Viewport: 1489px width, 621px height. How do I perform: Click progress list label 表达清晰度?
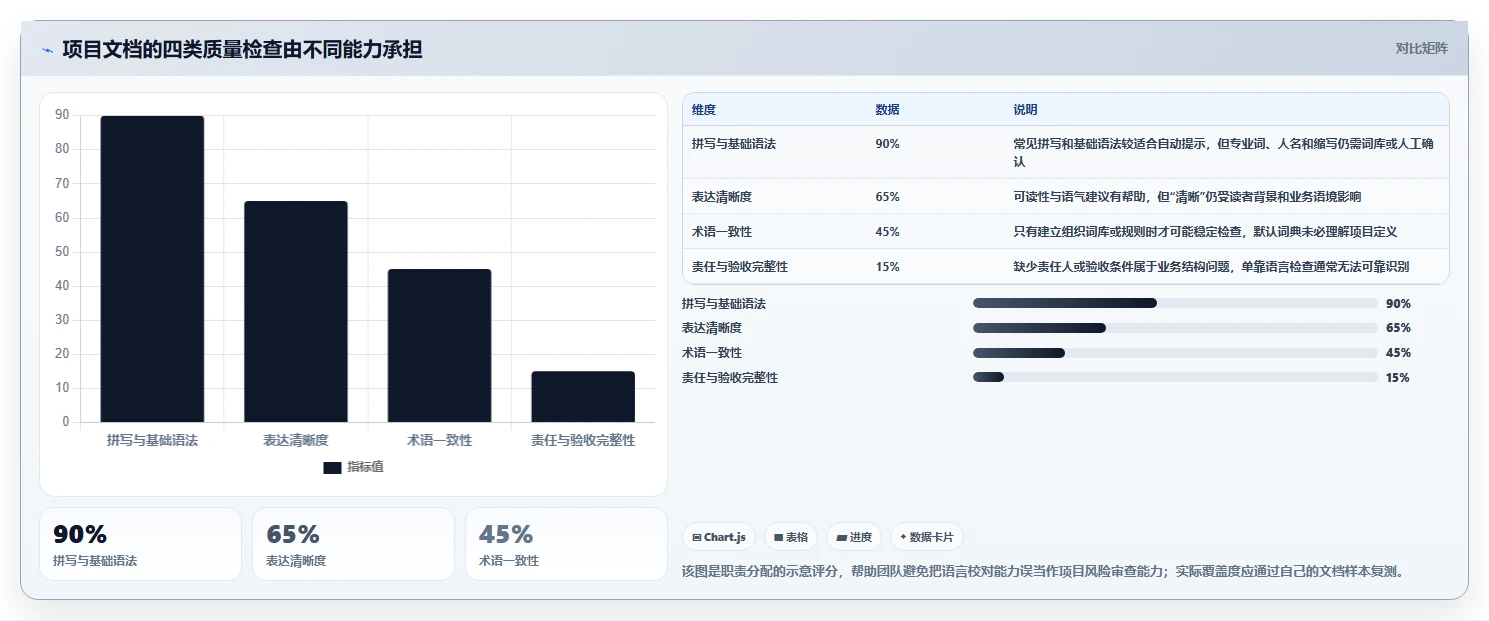pos(712,328)
